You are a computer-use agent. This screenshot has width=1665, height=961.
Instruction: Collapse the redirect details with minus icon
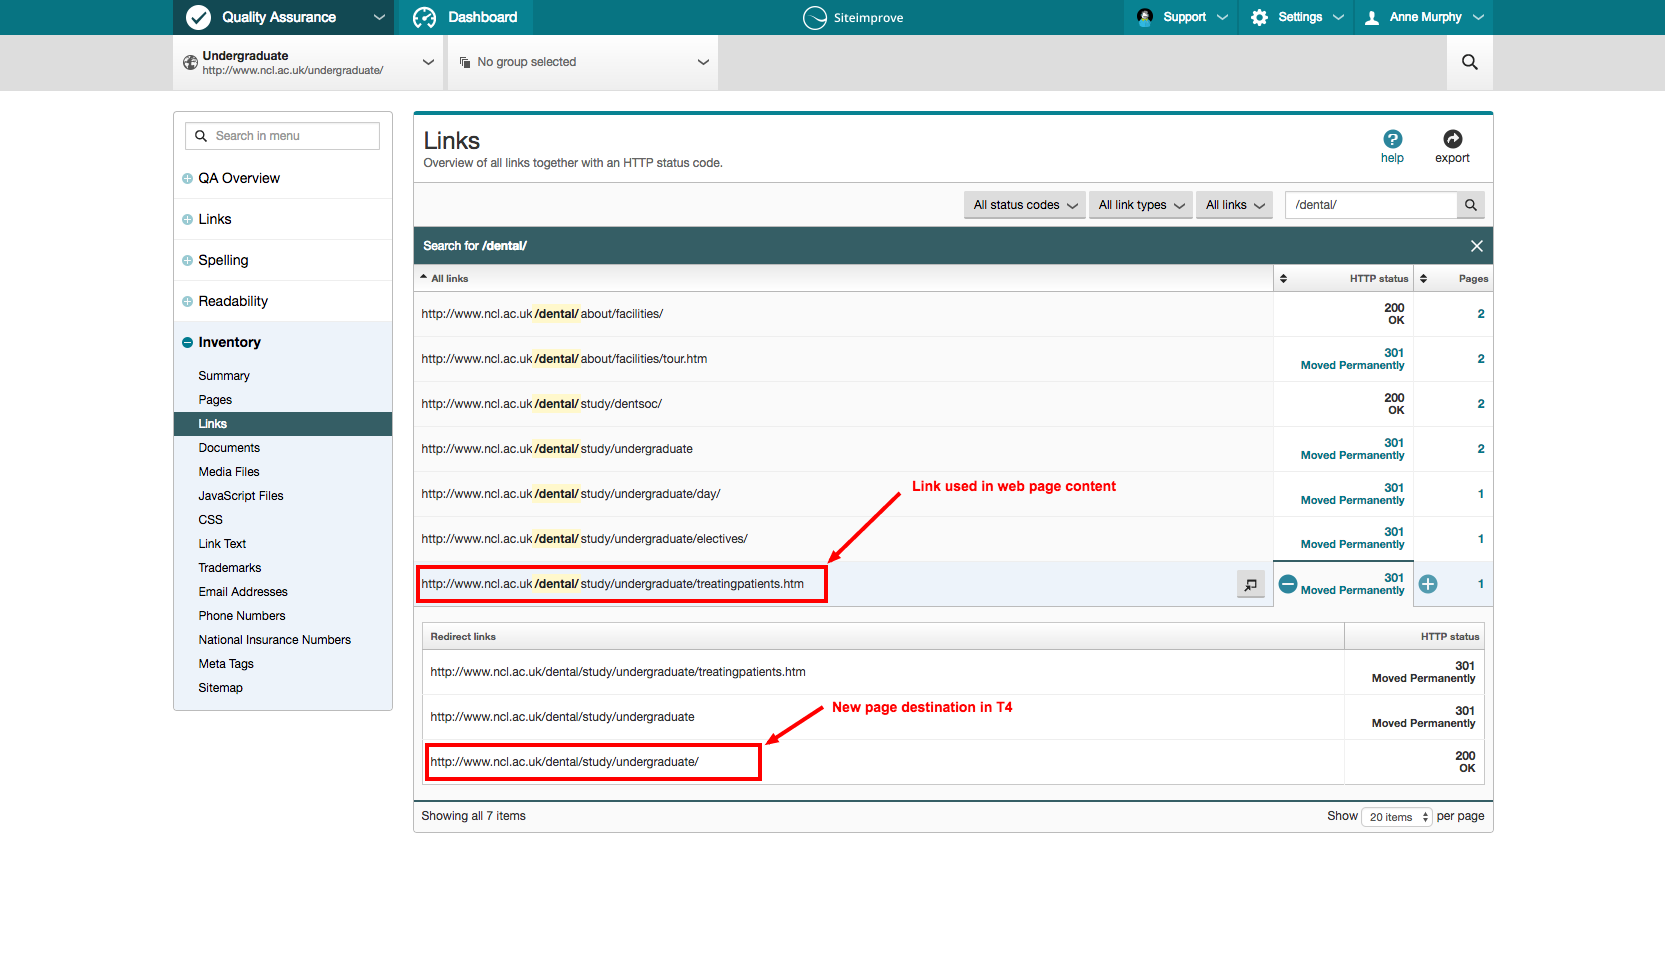1288,584
